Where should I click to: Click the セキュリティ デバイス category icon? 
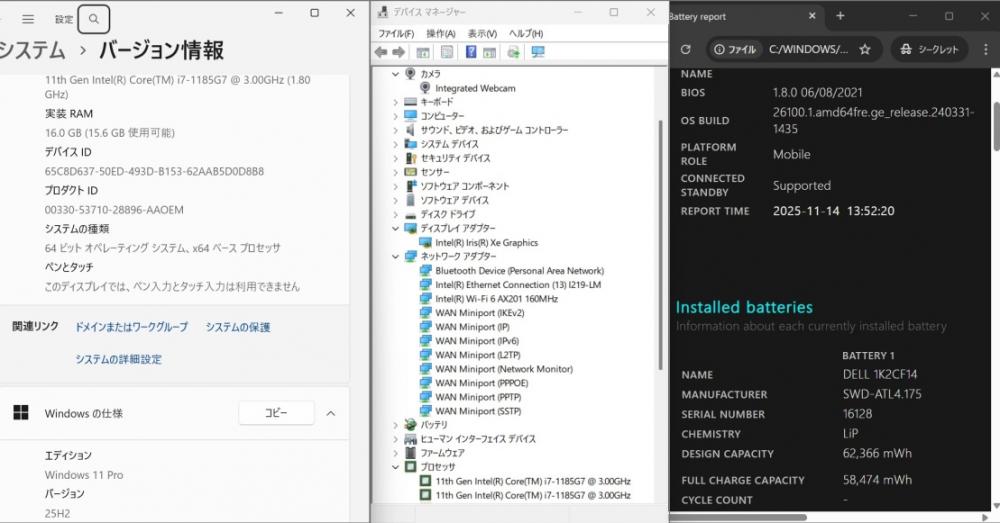coord(410,158)
